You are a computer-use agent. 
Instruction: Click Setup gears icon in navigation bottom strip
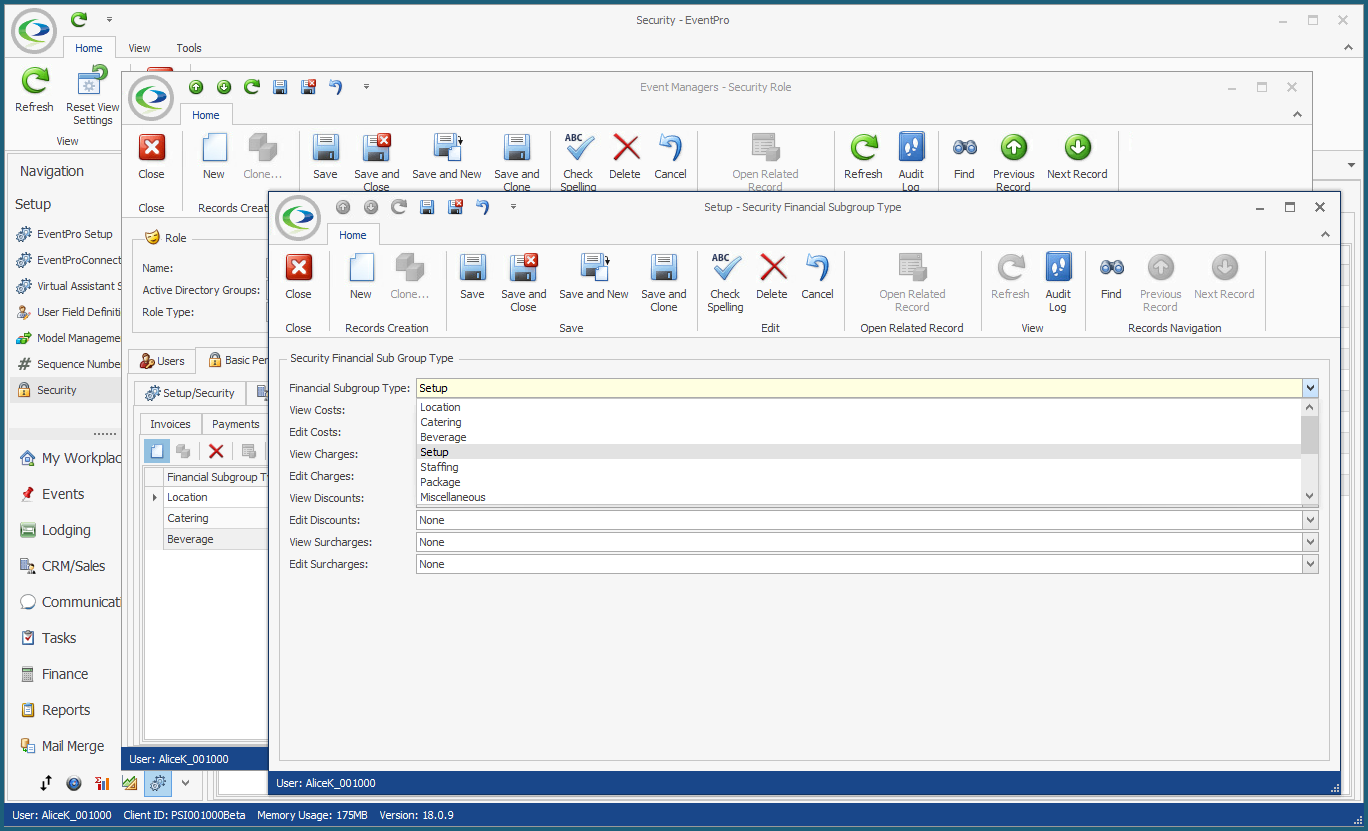coord(157,783)
